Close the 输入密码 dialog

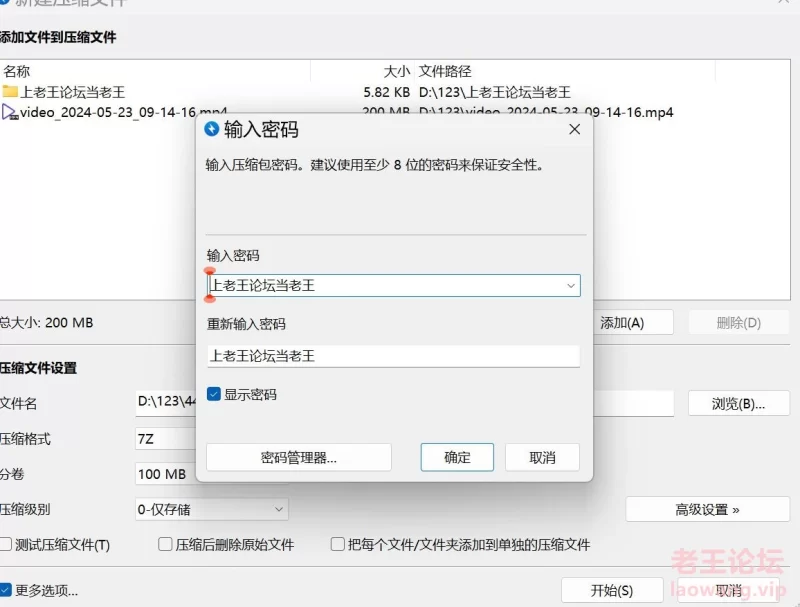(x=574, y=130)
